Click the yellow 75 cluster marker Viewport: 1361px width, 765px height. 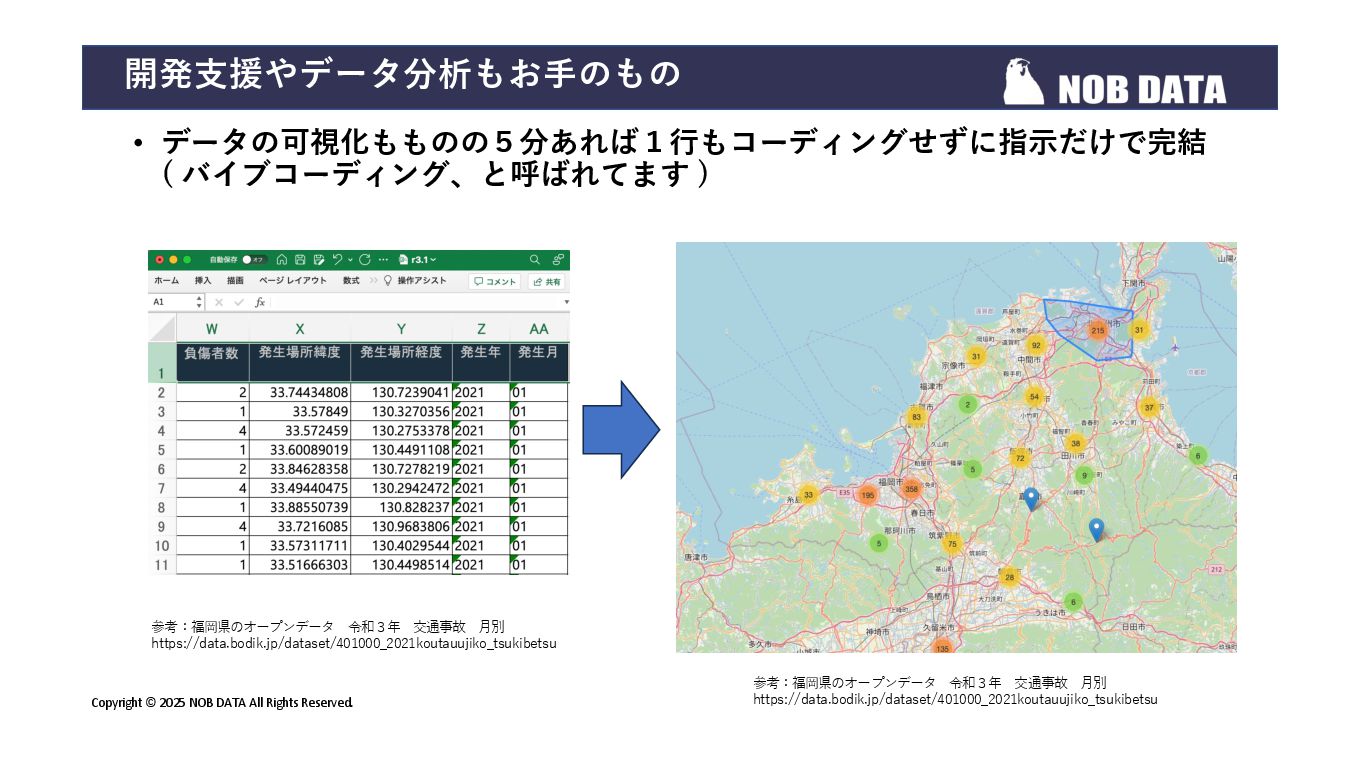pyautogui.click(x=952, y=545)
